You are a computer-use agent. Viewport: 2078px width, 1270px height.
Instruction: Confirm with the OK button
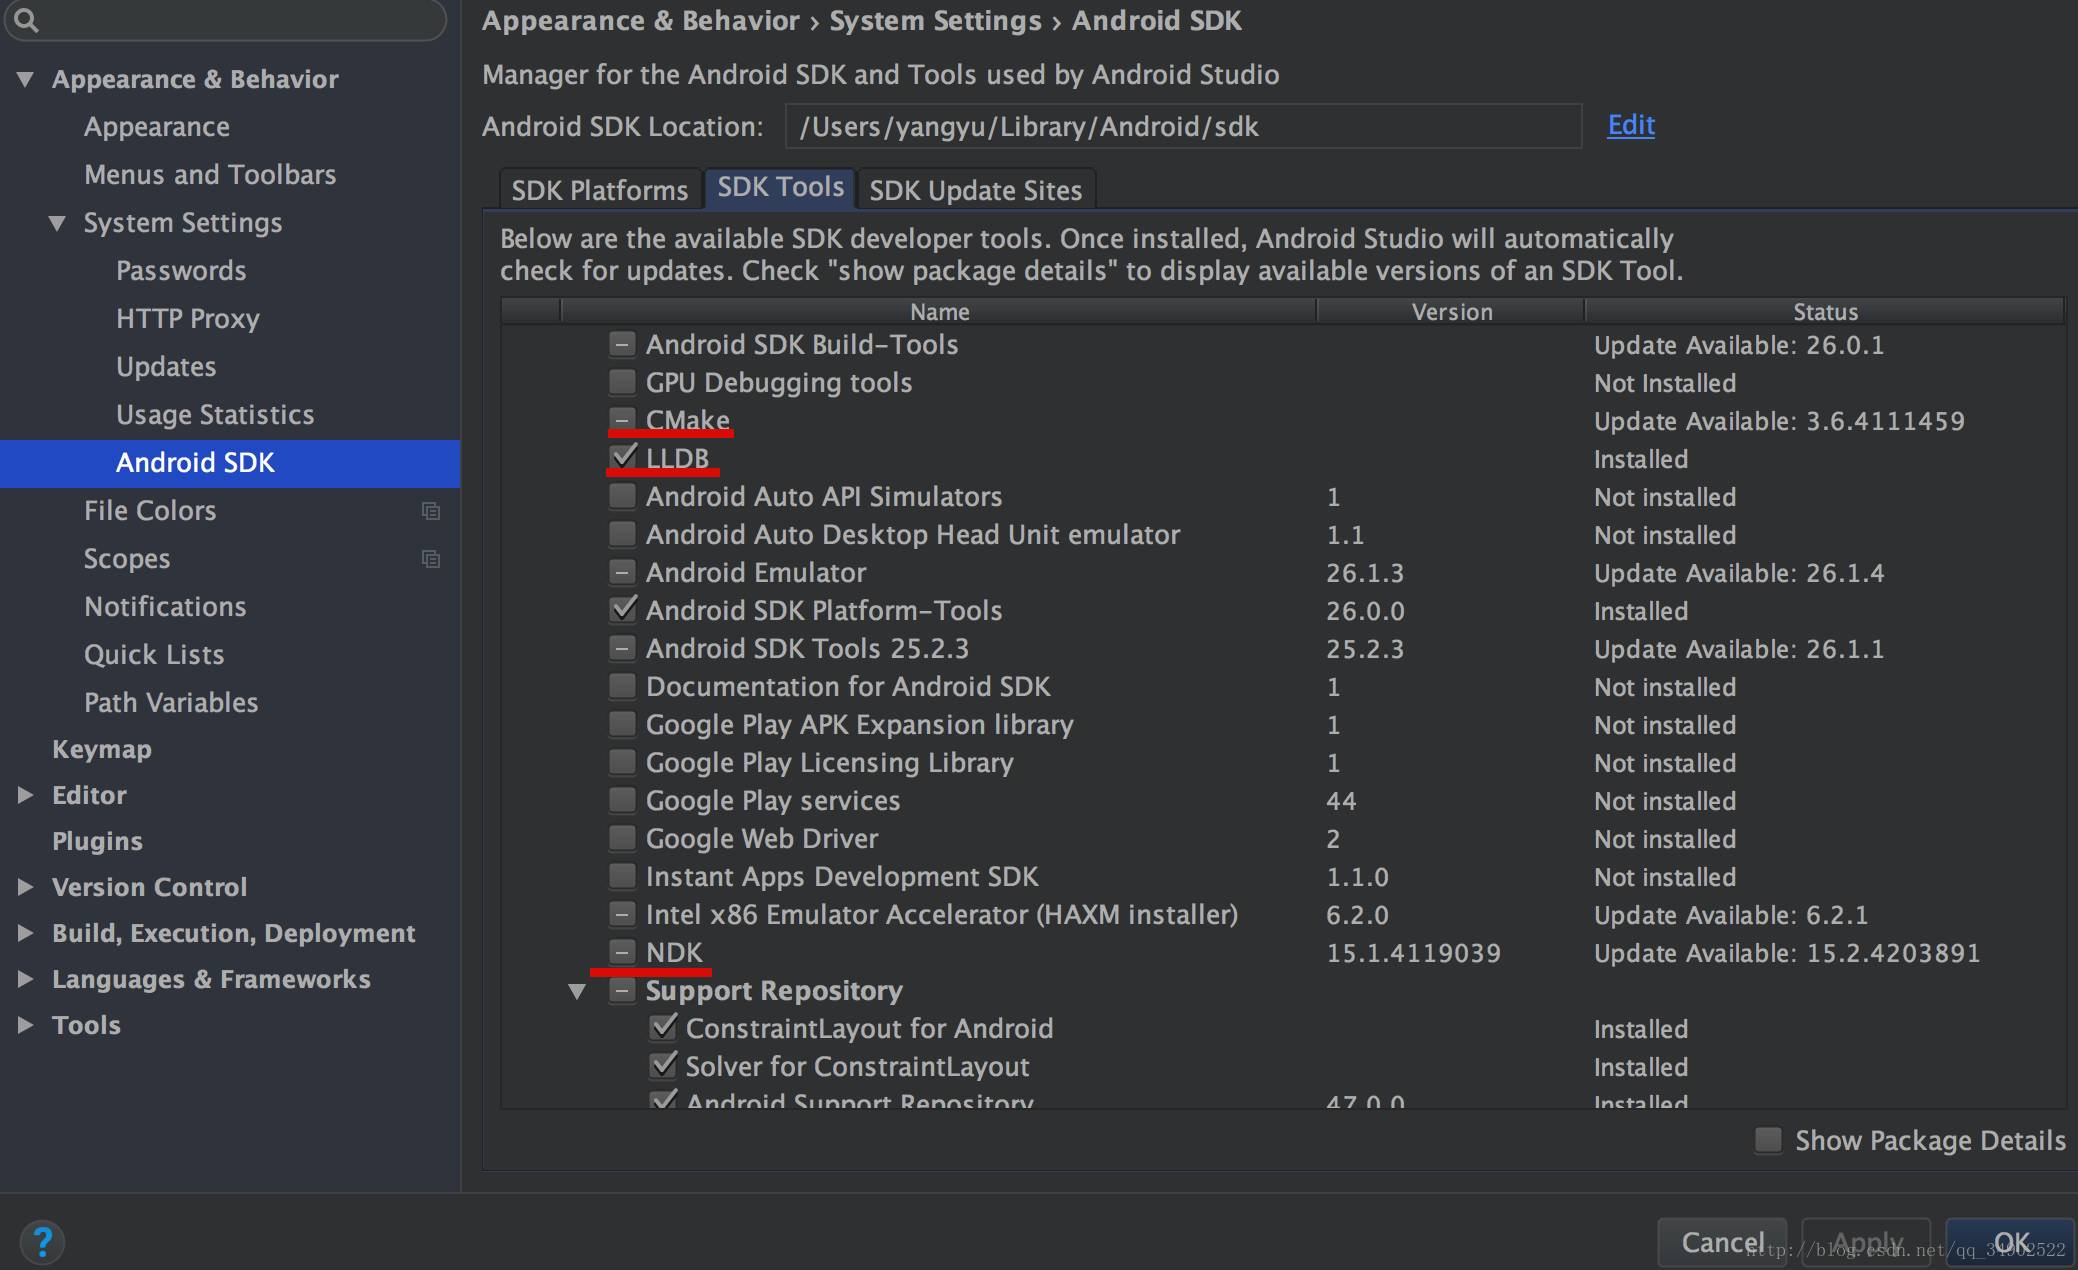[x=2010, y=1242]
